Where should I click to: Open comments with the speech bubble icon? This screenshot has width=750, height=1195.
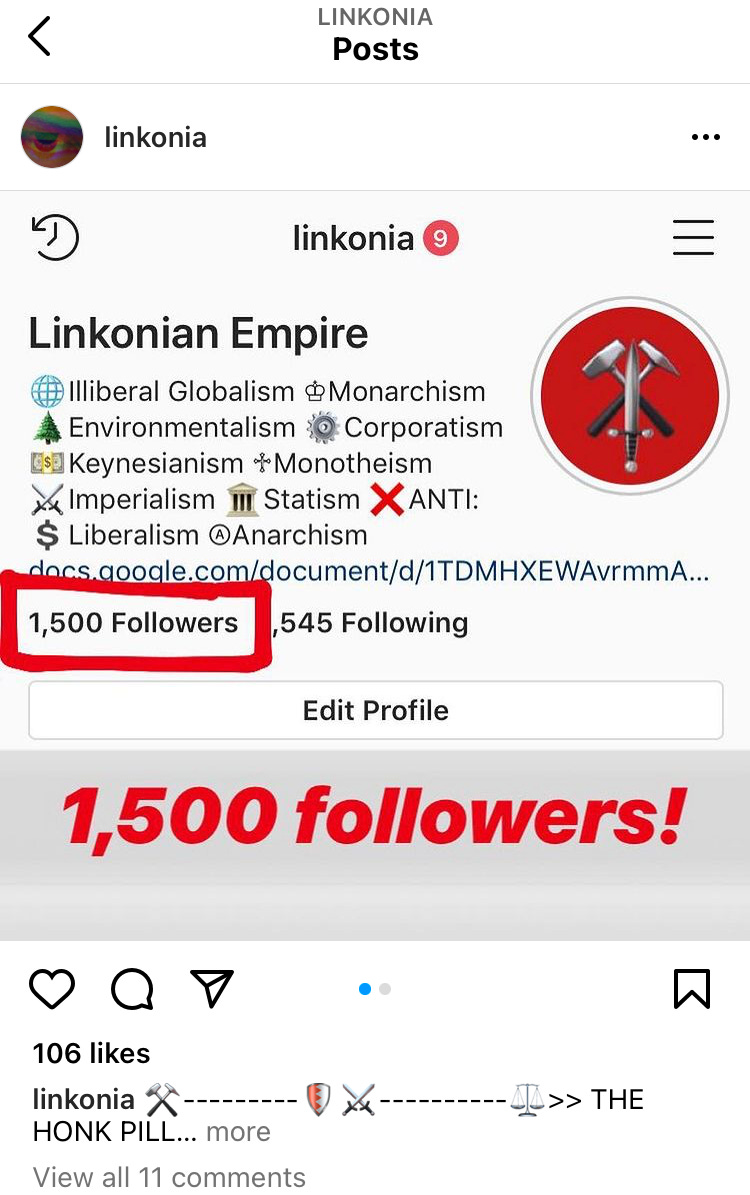point(132,988)
